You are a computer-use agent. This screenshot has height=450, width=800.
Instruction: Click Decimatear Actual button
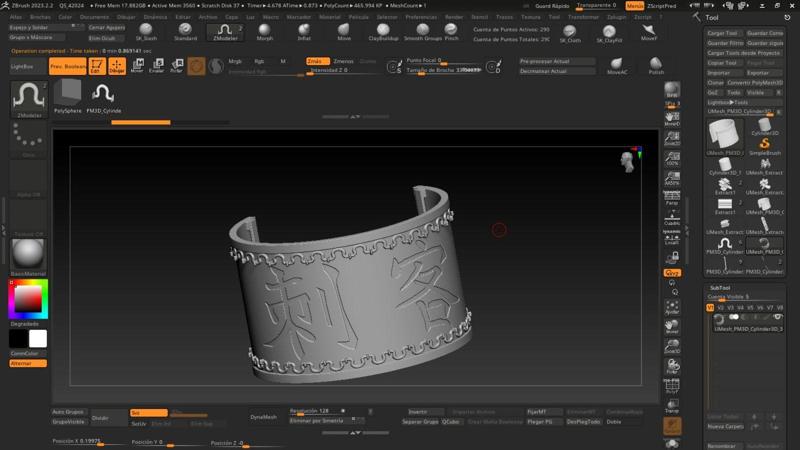(557, 71)
